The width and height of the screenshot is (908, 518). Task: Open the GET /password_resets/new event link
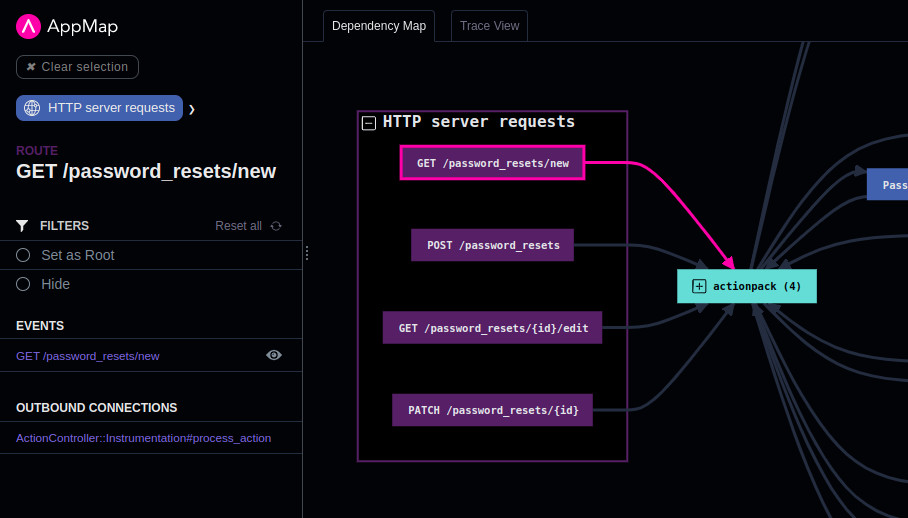87,356
